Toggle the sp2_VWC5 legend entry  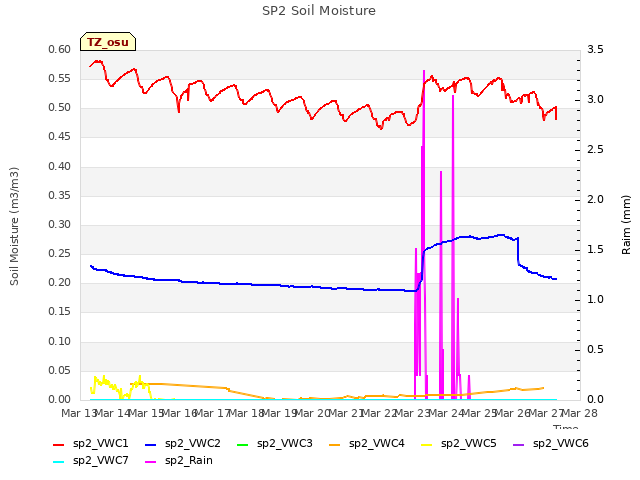(x=458, y=444)
